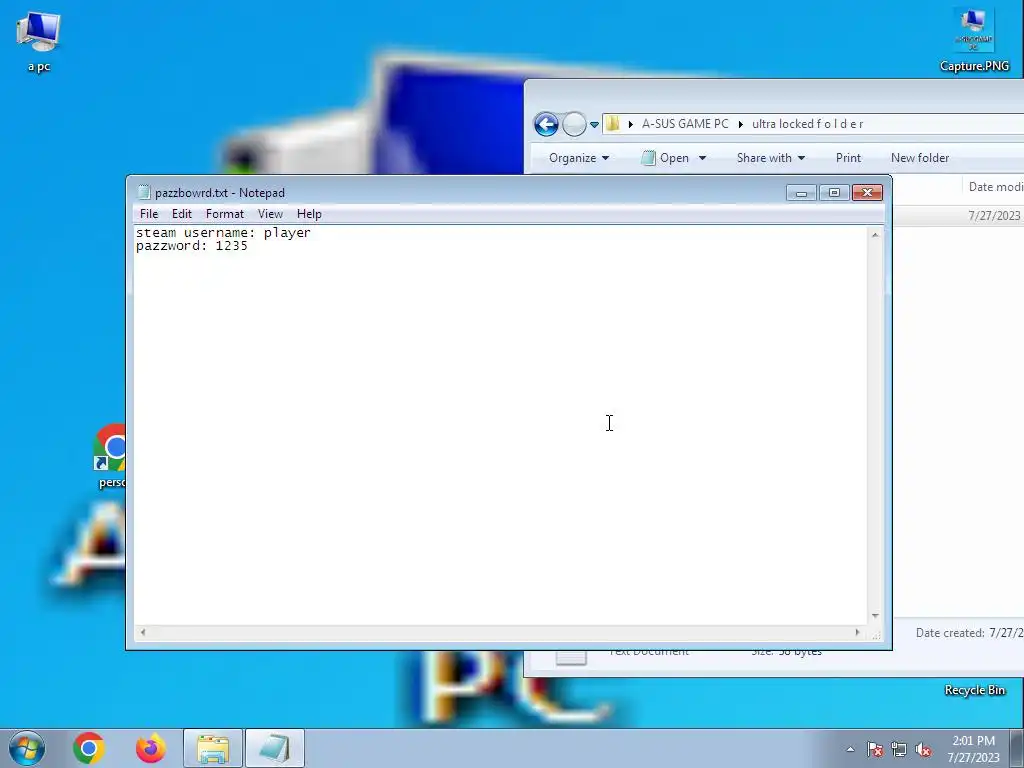1024x768 pixels.
Task: Open the Organize dropdown in Explorer
Action: click(x=579, y=158)
